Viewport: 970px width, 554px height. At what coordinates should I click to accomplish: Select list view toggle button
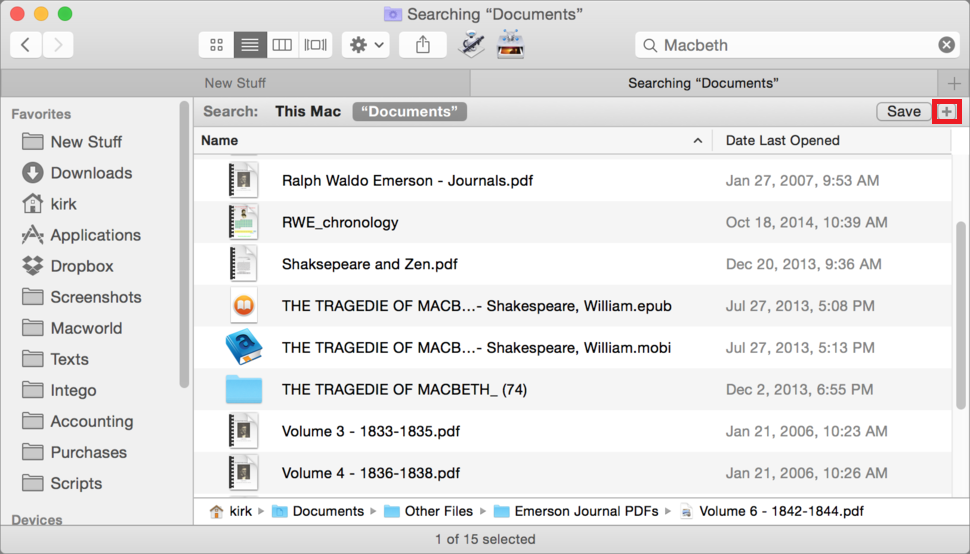click(x=250, y=45)
